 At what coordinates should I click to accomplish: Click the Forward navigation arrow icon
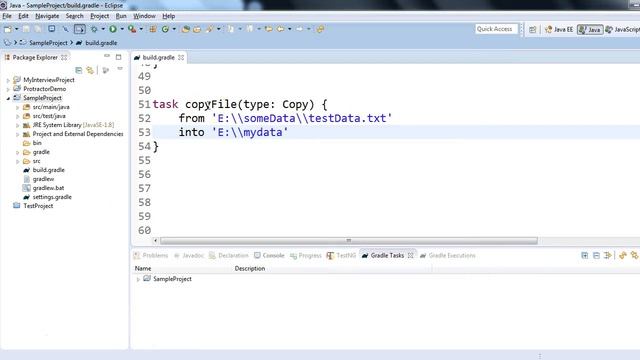[300, 29]
